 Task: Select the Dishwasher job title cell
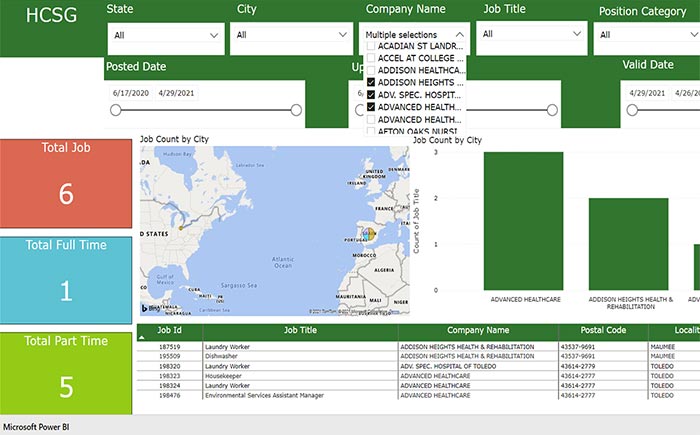300,356
